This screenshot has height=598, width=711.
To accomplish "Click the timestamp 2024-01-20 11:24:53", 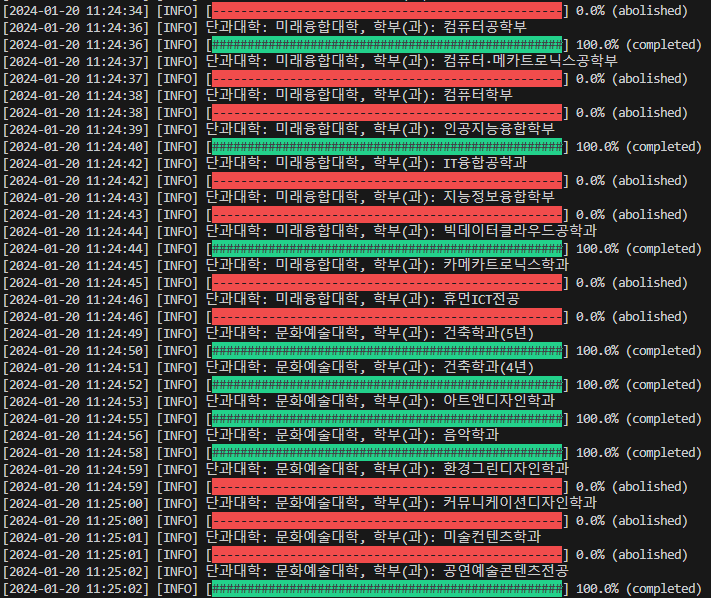I will coord(75,402).
